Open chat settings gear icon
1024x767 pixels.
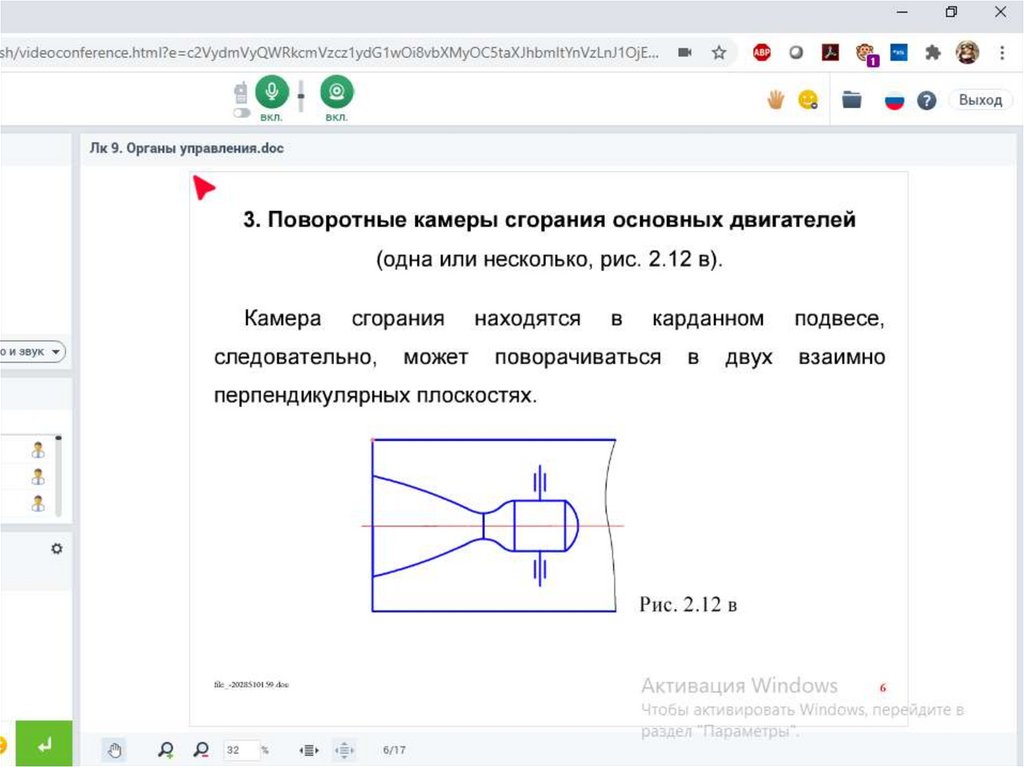coord(57,548)
